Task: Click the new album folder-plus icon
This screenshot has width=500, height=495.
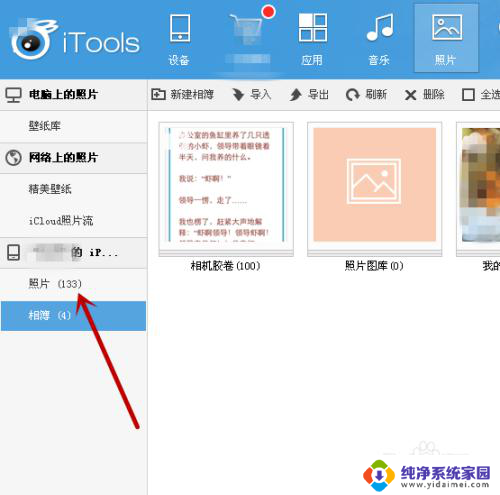Action: coord(158,95)
